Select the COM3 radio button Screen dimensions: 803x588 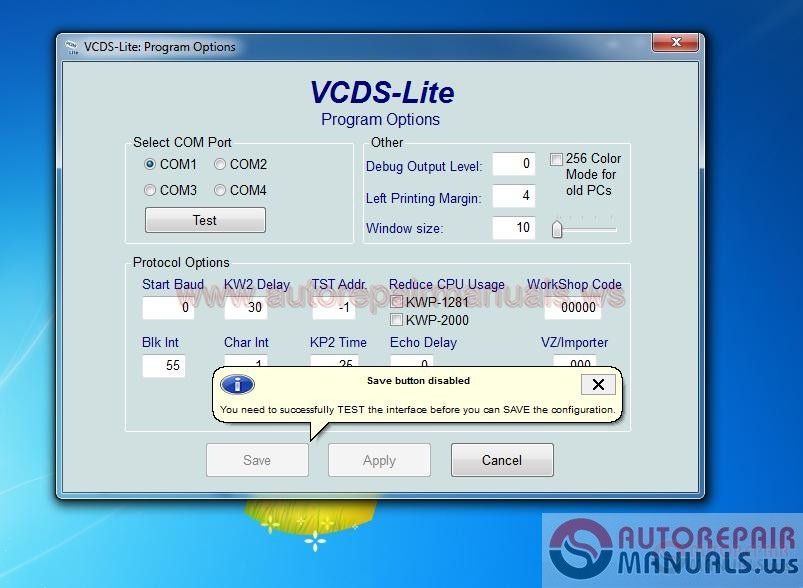pos(150,191)
